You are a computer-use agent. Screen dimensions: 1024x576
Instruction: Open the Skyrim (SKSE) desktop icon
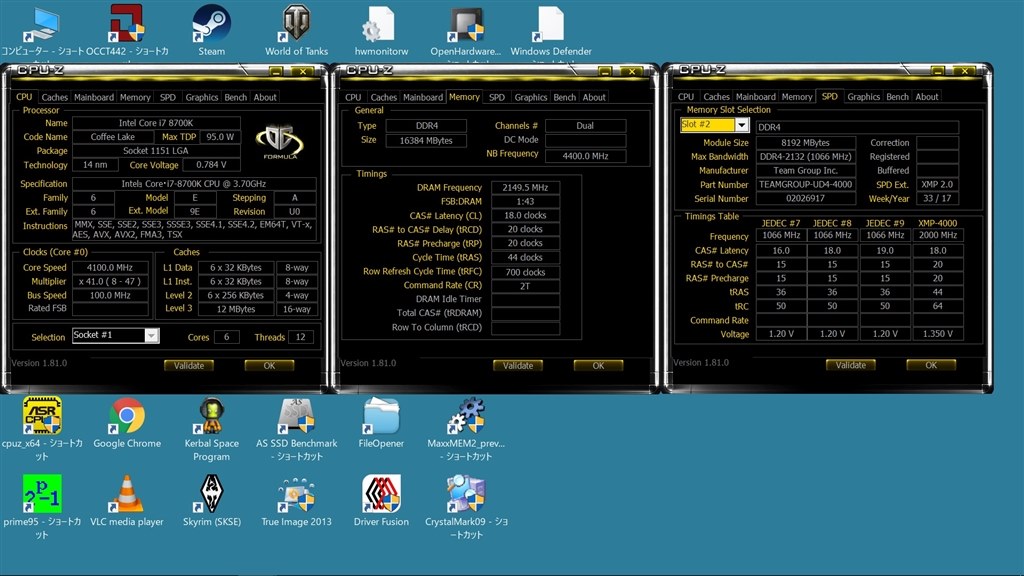pyautogui.click(x=212, y=494)
